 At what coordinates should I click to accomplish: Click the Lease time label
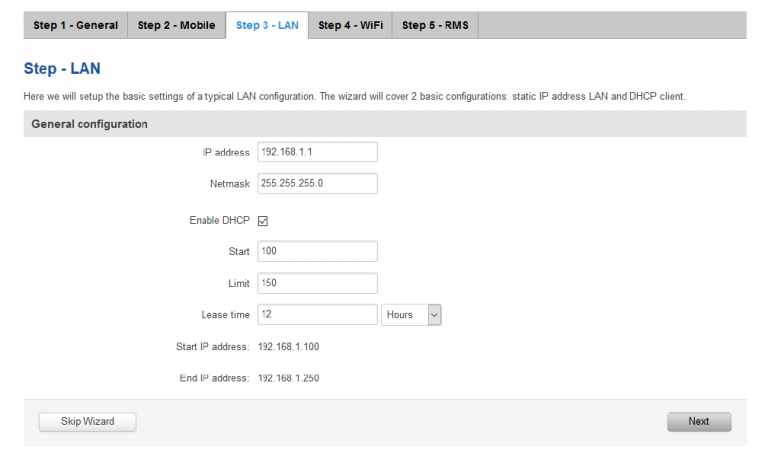pos(225,314)
